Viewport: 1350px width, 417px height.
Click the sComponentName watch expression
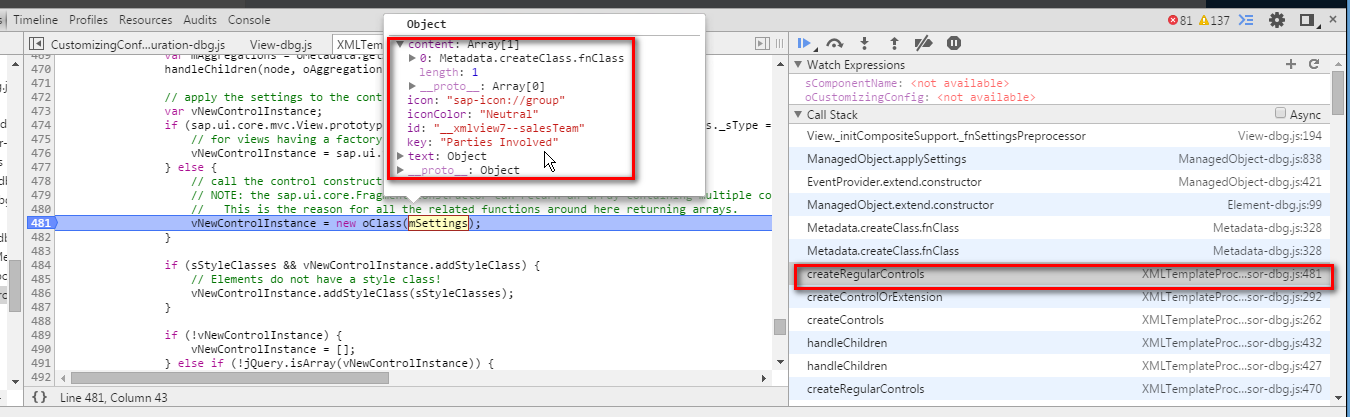click(x=906, y=83)
